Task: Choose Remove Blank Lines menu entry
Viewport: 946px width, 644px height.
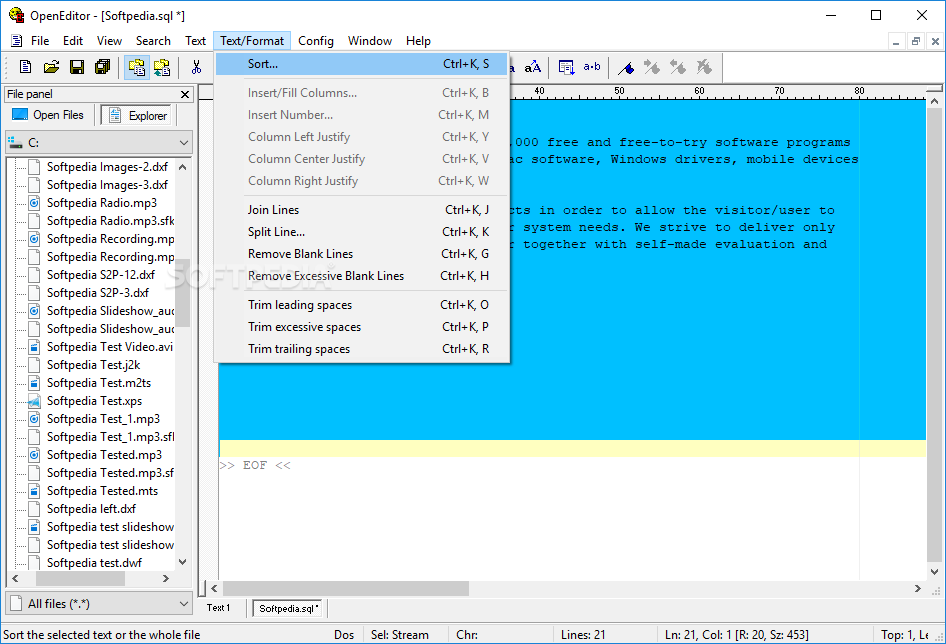Action: coord(361,254)
